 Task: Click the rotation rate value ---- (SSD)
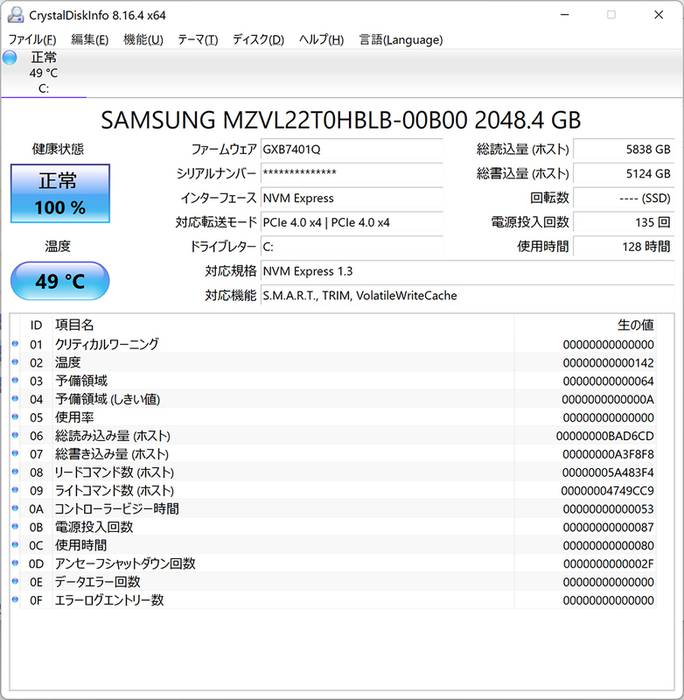[624, 198]
